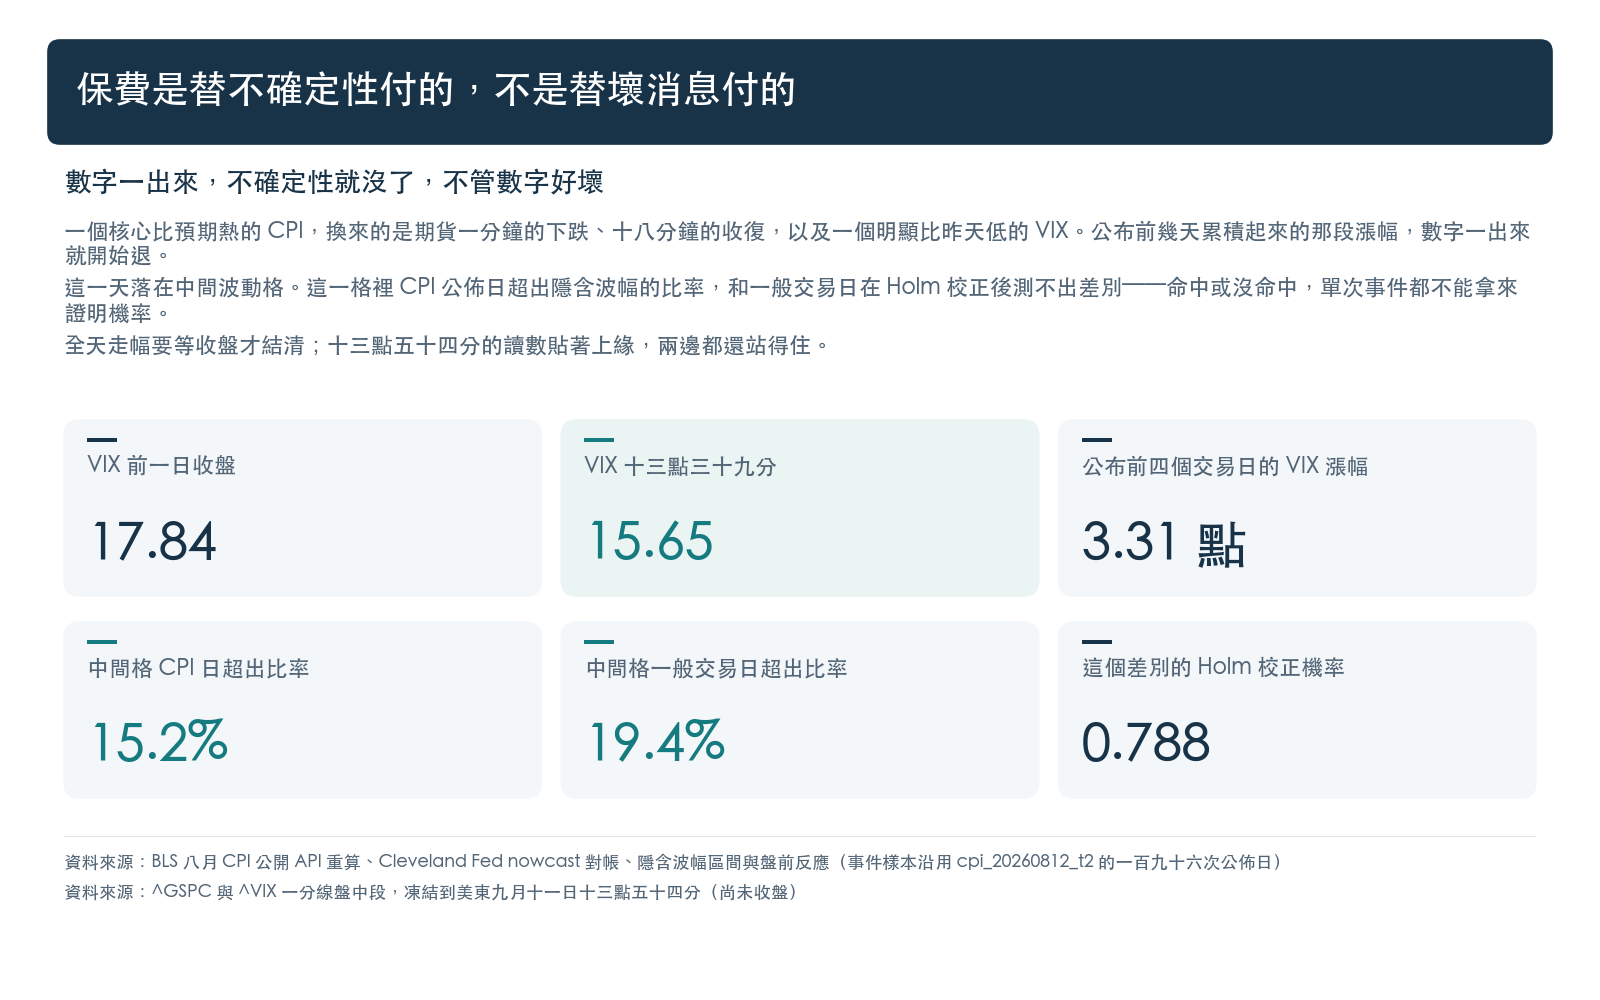This screenshot has height=1000, width=1600.
Task: Click the value 19.4%
Action: pyautogui.click(x=656, y=743)
